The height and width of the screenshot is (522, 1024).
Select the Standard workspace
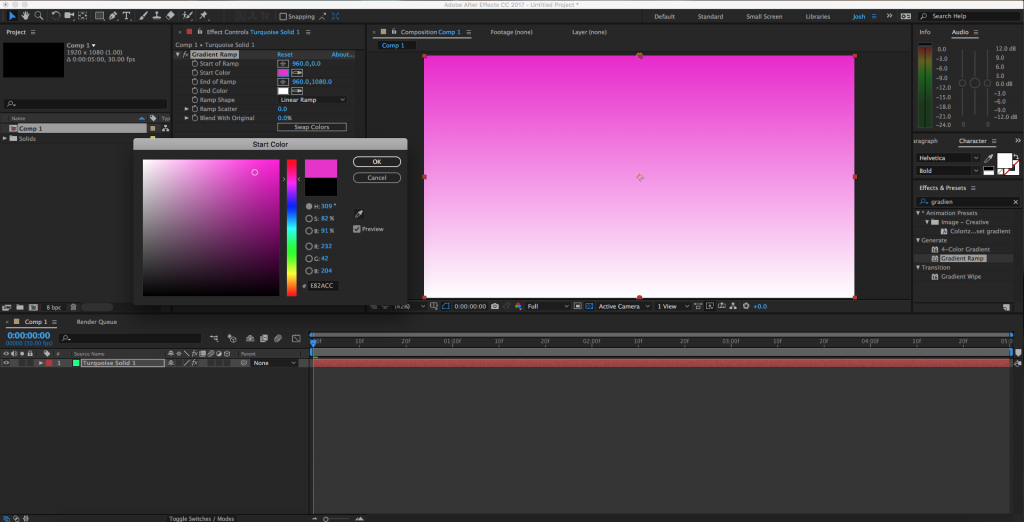(x=710, y=16)
